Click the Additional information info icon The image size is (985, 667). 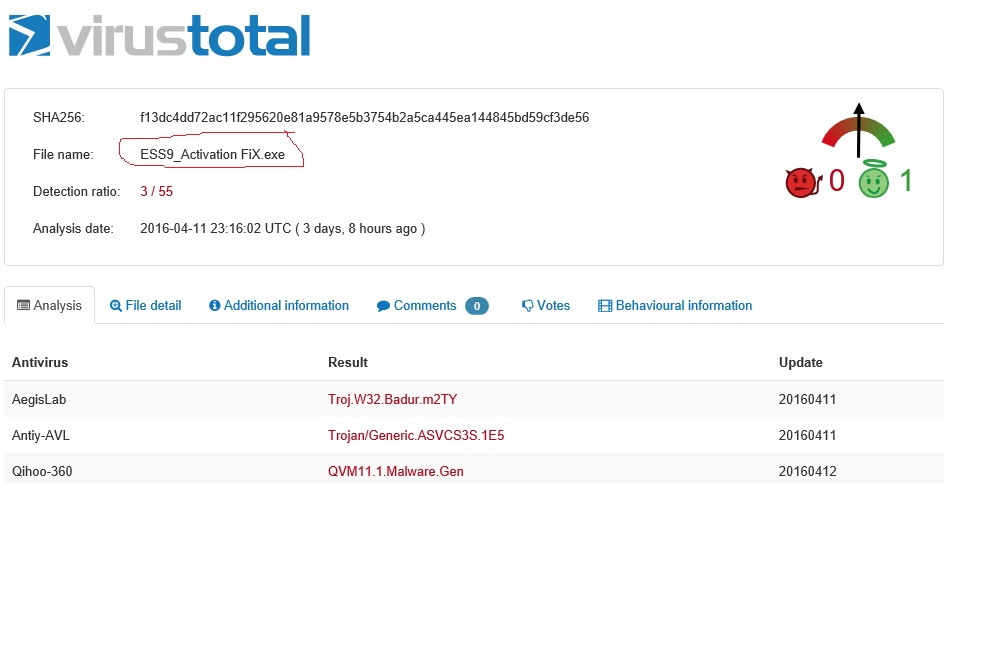pyautogui.click(x=215, y=306)
